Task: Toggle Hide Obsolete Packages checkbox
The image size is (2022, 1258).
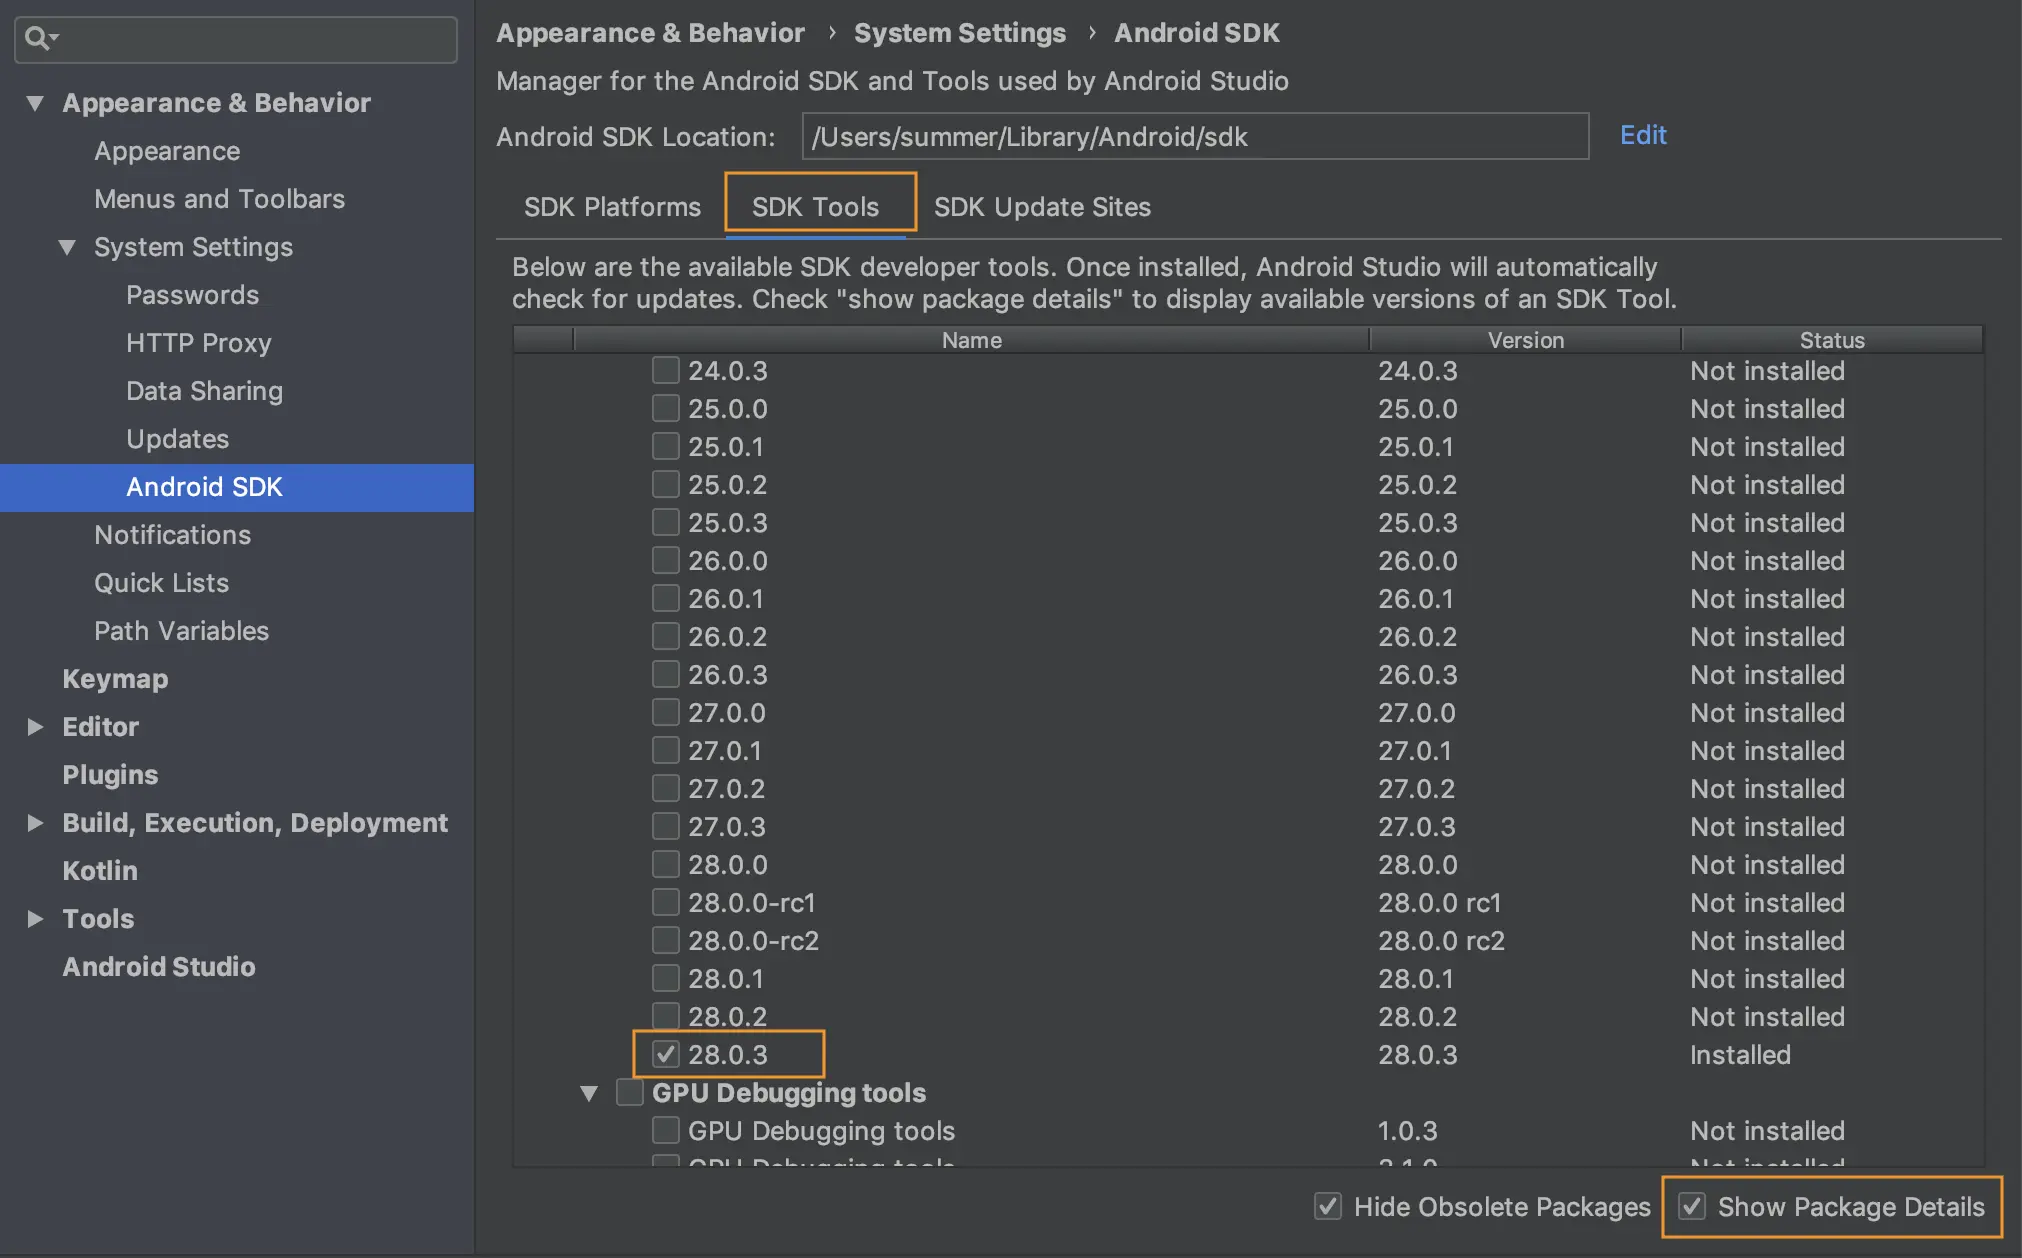Action: coord(1328,1207)
